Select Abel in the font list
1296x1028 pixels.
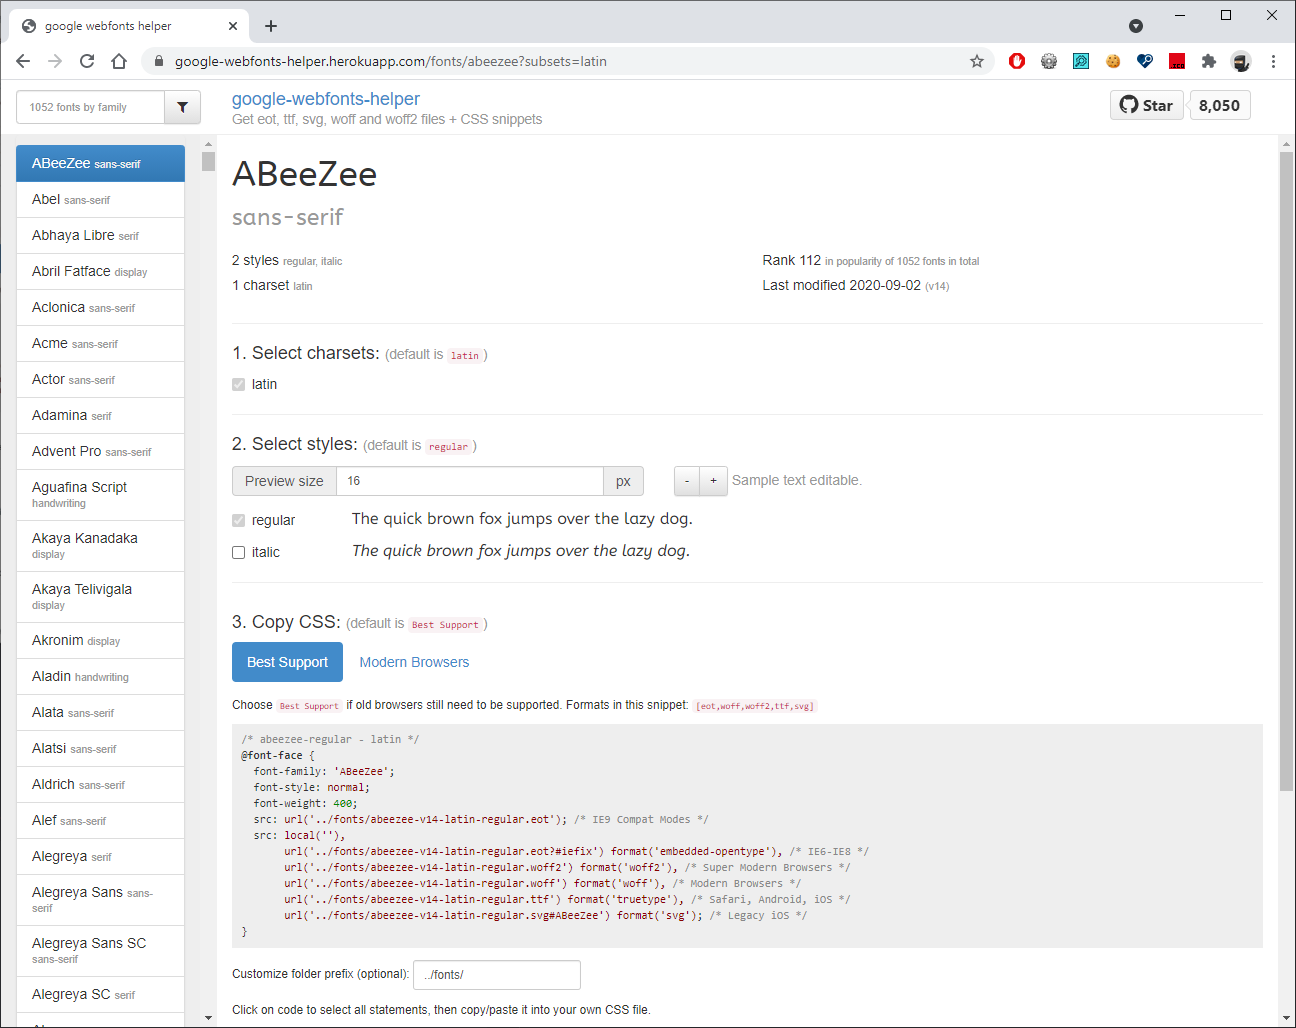click(100, 199)
